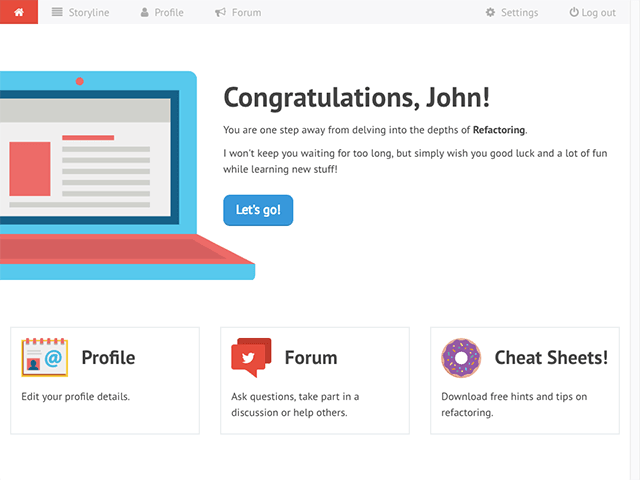The height and width of the screenshot is (480, 640).
Task: Click the gear icon beside Settings
Action: [490, 13]
